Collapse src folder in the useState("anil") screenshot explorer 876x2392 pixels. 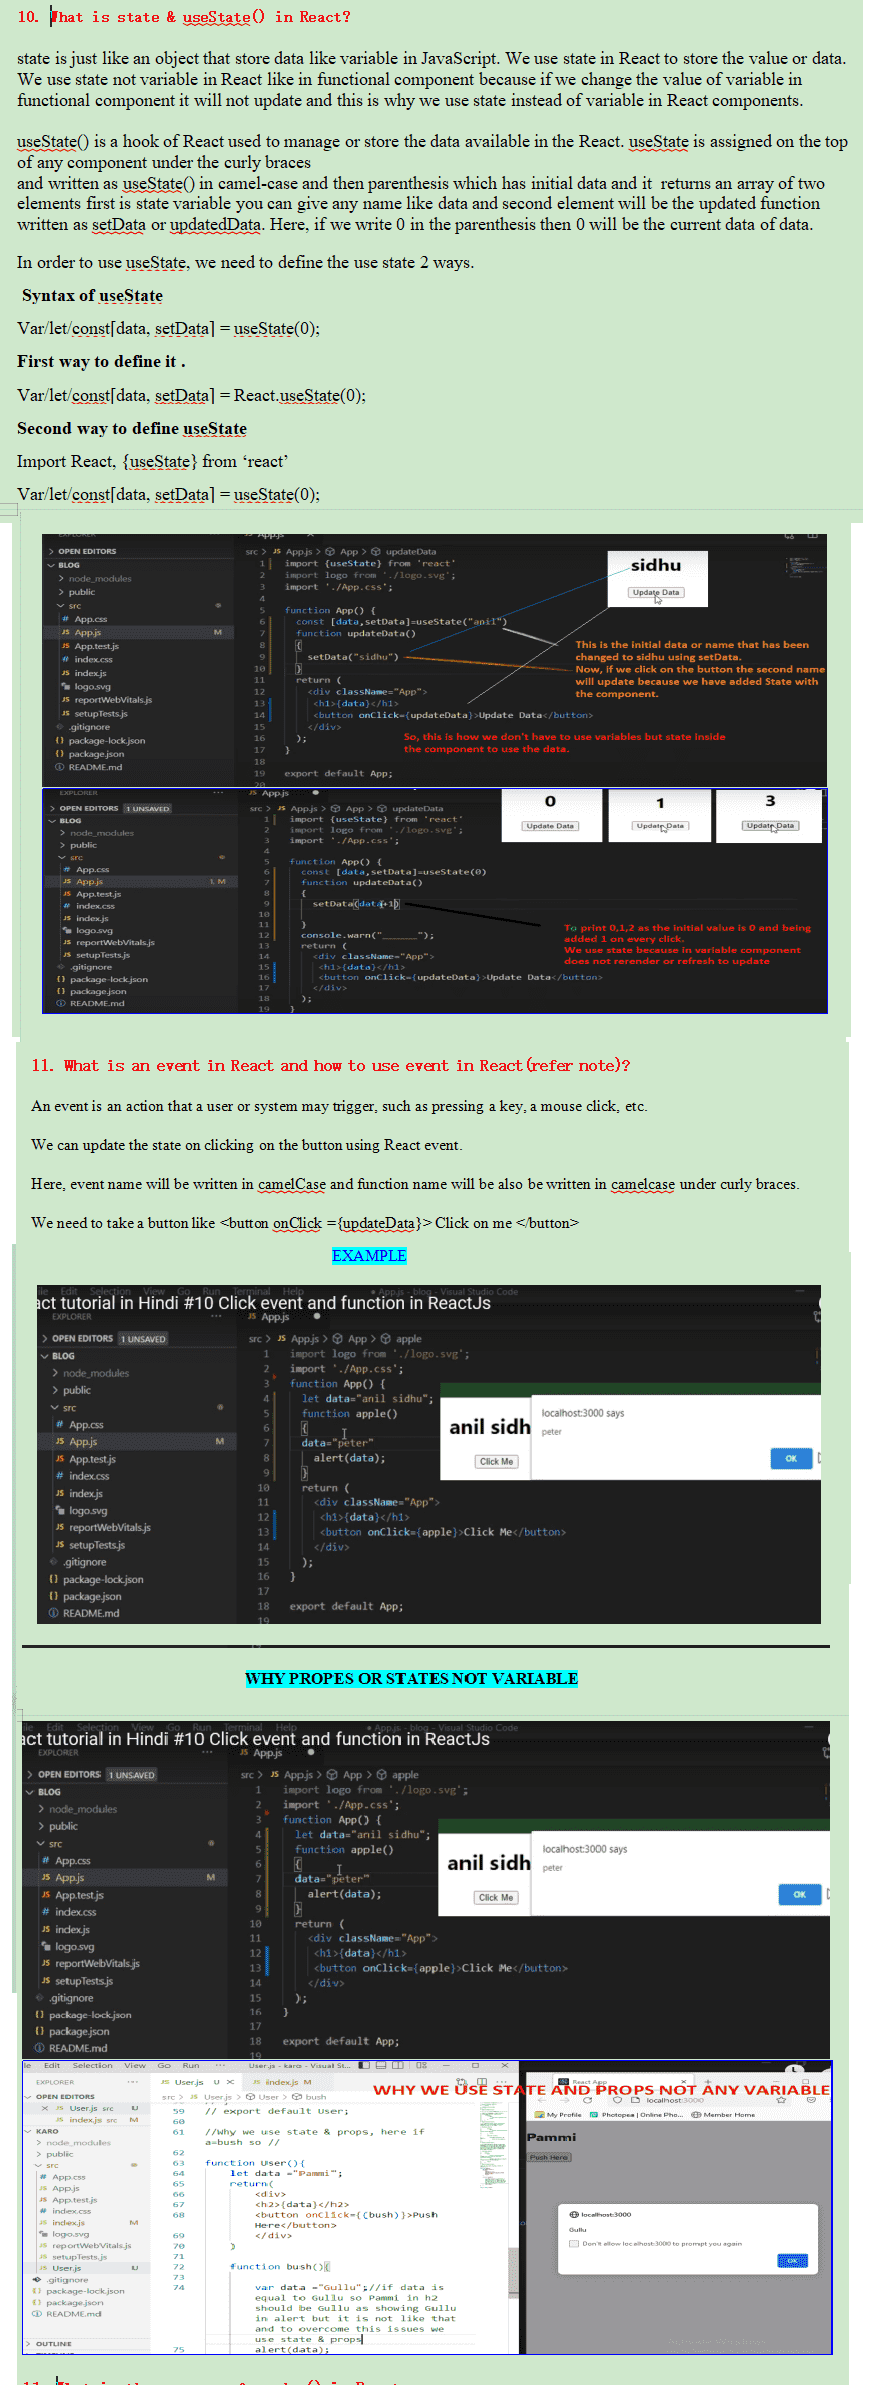pyautogui.click(x=61, y=606)
